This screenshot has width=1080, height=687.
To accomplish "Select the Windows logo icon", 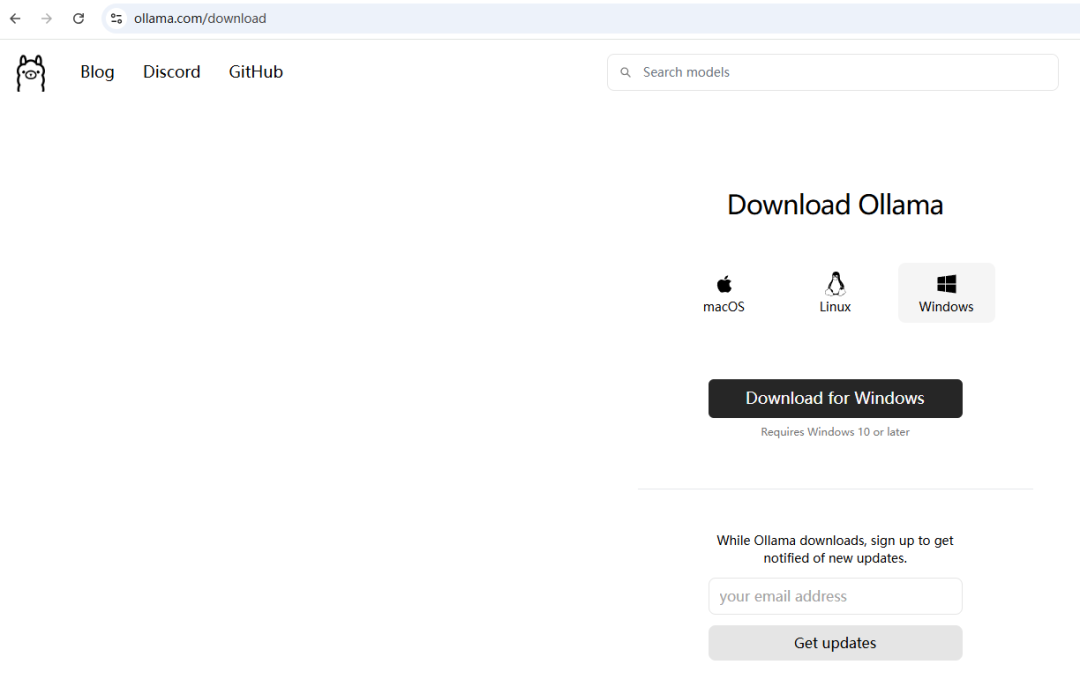I will click(946, 284).
